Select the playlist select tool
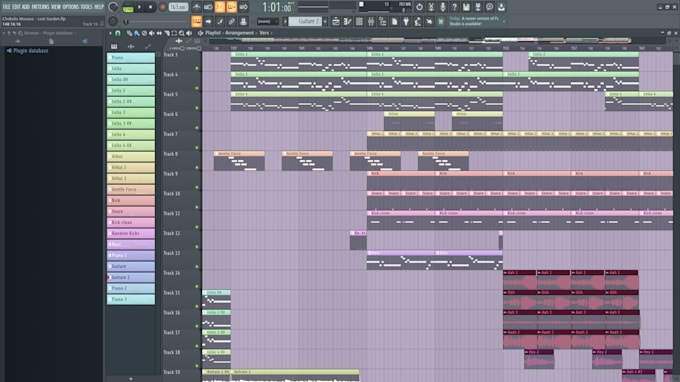Screen dimensions: 680x382 tap(174, 33)
